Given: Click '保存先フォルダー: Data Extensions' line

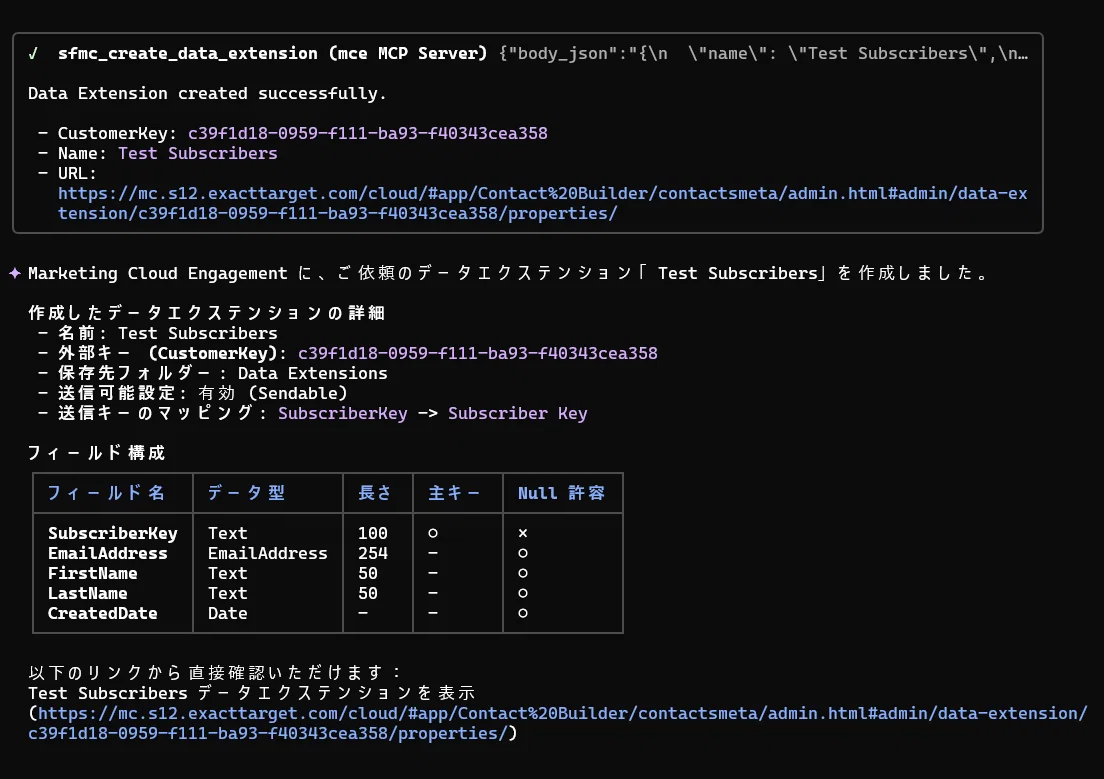Looking at the screenshot, I should (222, 373).
